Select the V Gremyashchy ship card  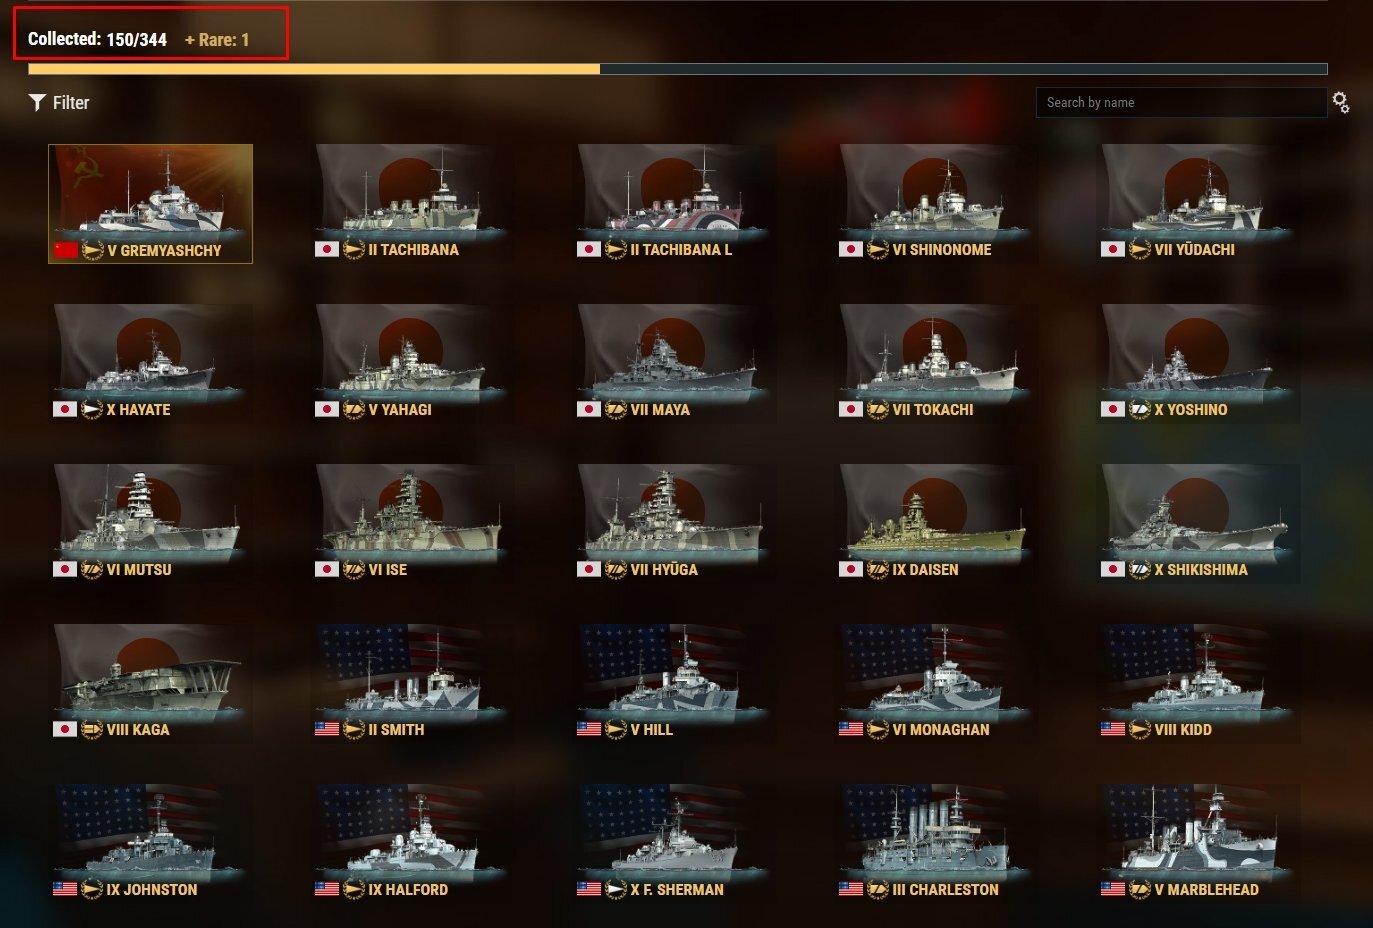tap(150, 204)
